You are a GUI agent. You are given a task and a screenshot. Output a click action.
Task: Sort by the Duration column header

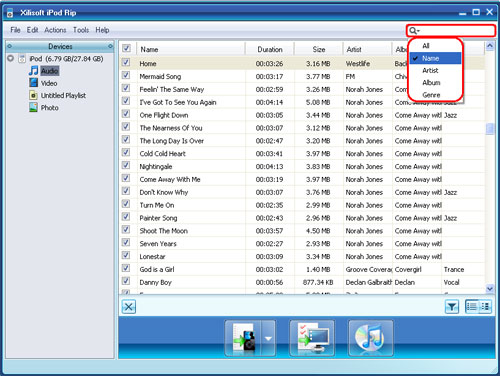tap(270, 49)
